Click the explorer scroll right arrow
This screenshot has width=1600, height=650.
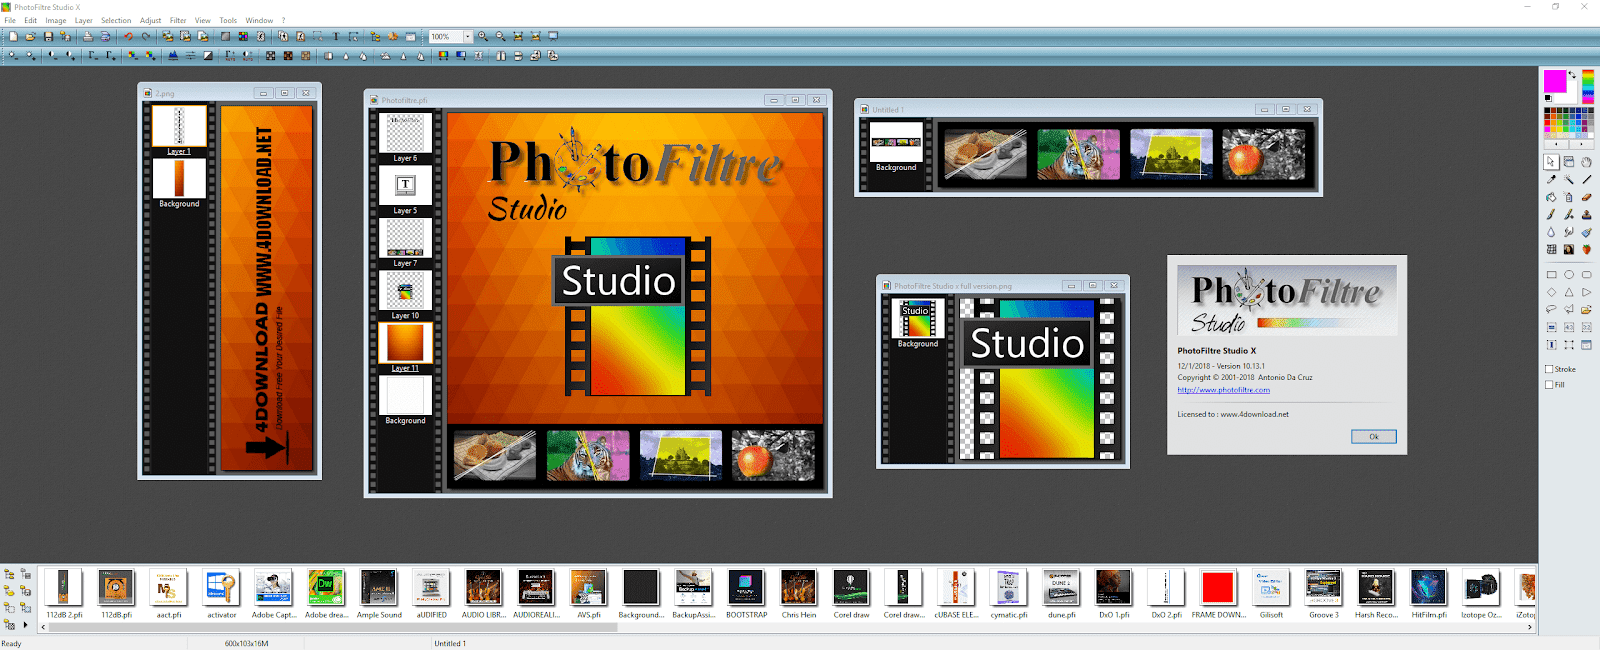(x=1531, y=627)
